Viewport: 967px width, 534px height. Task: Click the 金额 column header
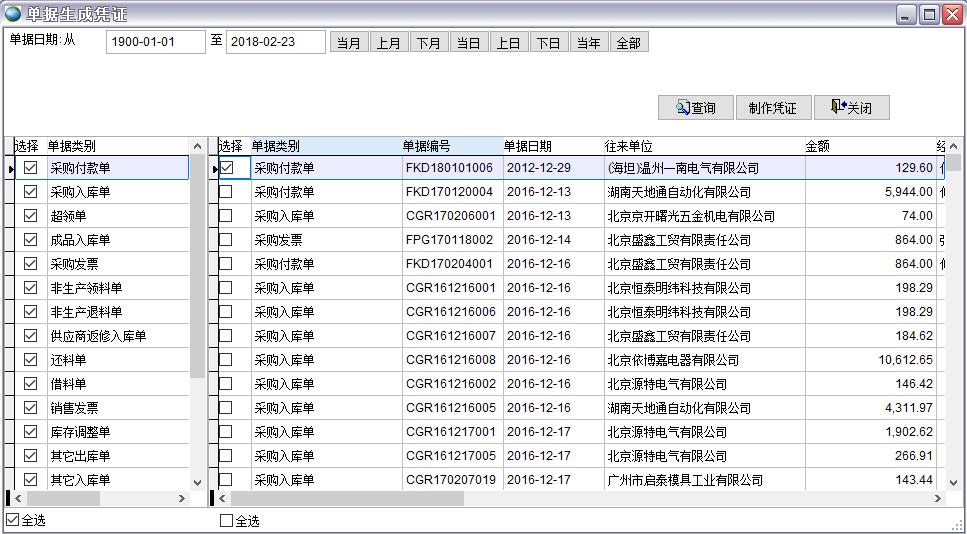coord(817,146)
